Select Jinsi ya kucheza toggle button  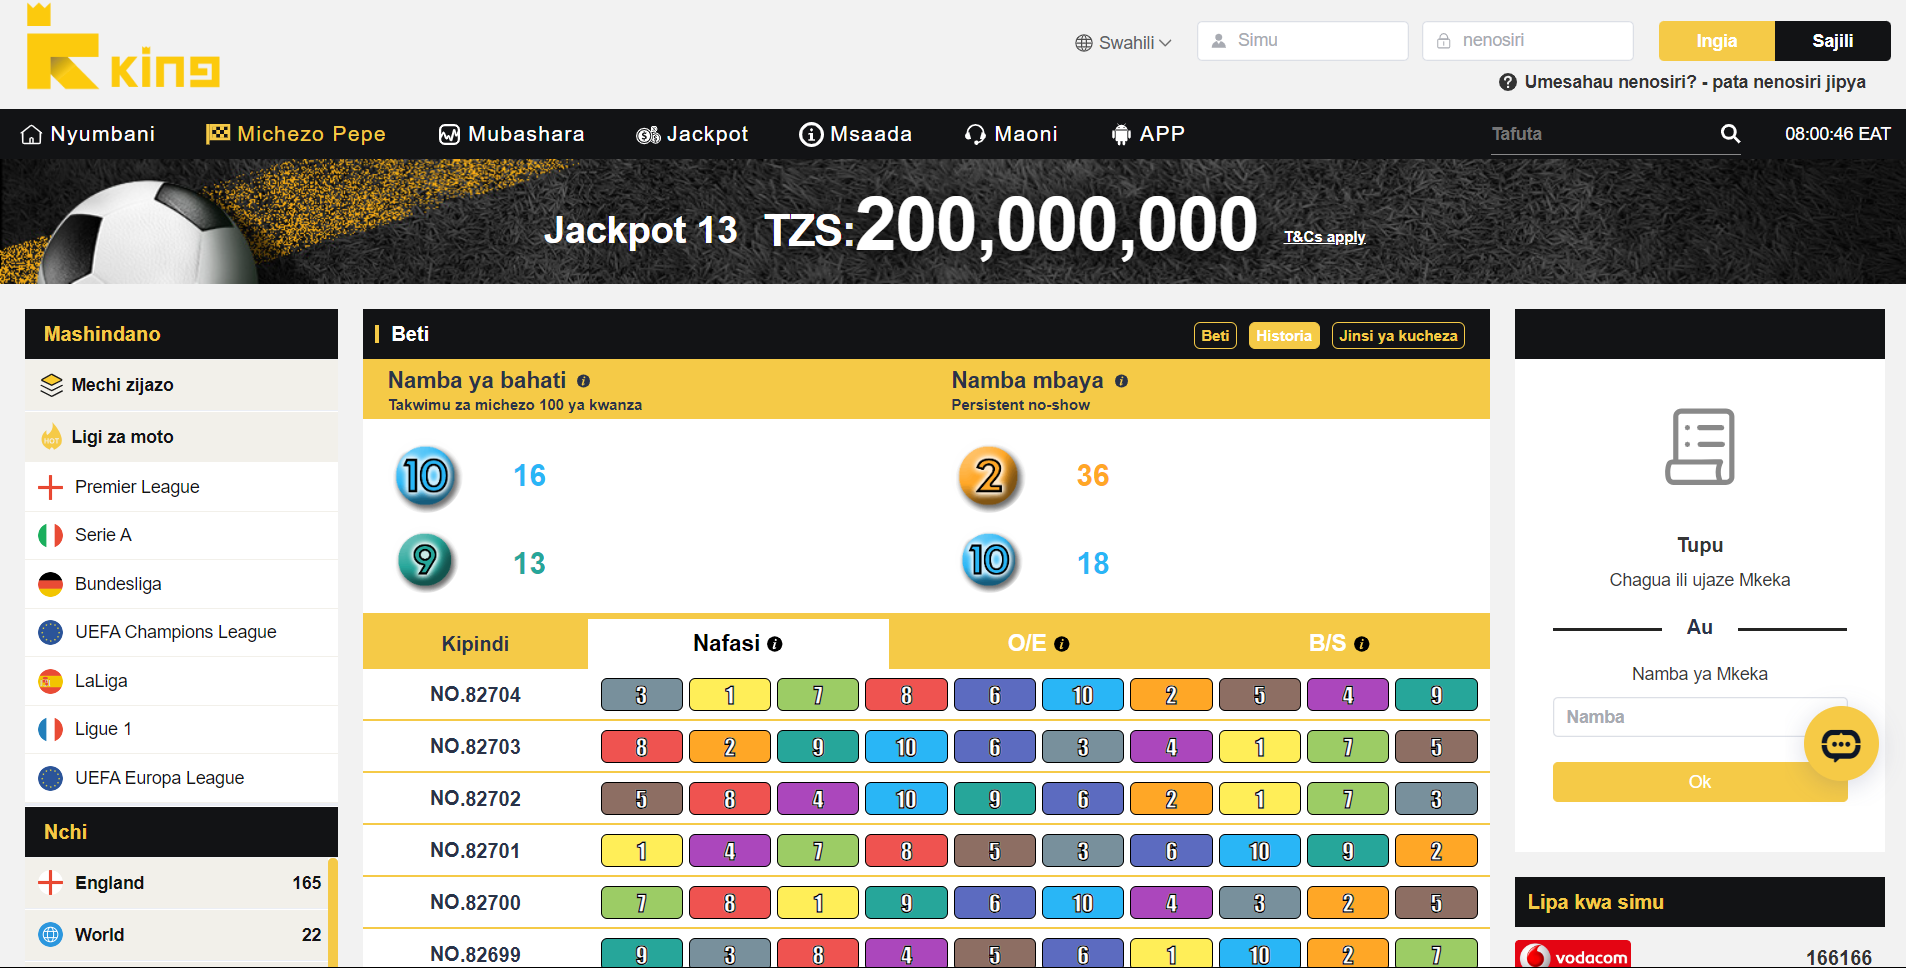tap(1397, 336)
